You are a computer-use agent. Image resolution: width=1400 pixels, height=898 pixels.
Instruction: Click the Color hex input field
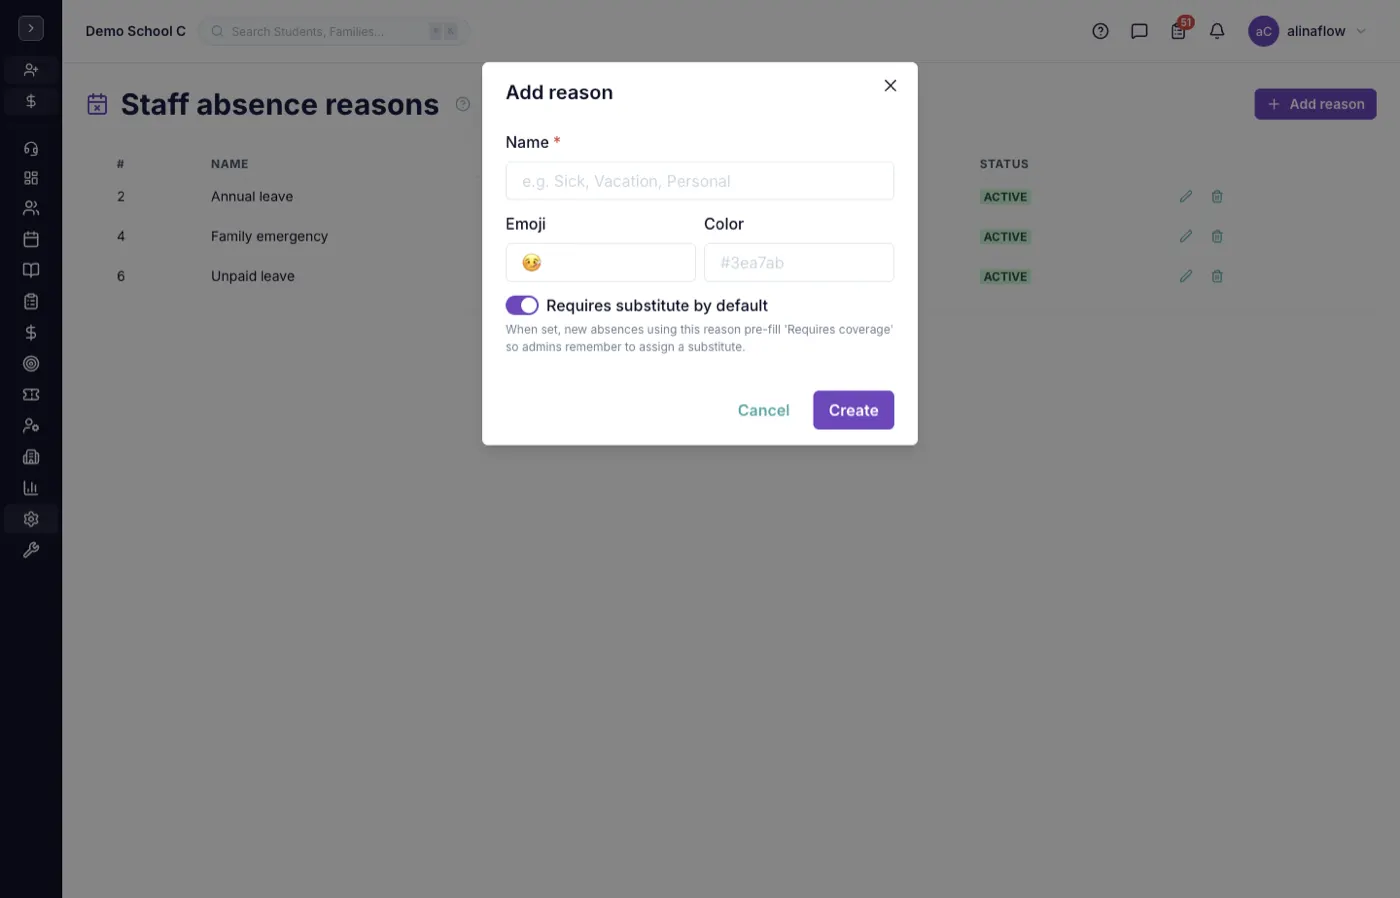point(798,263)
